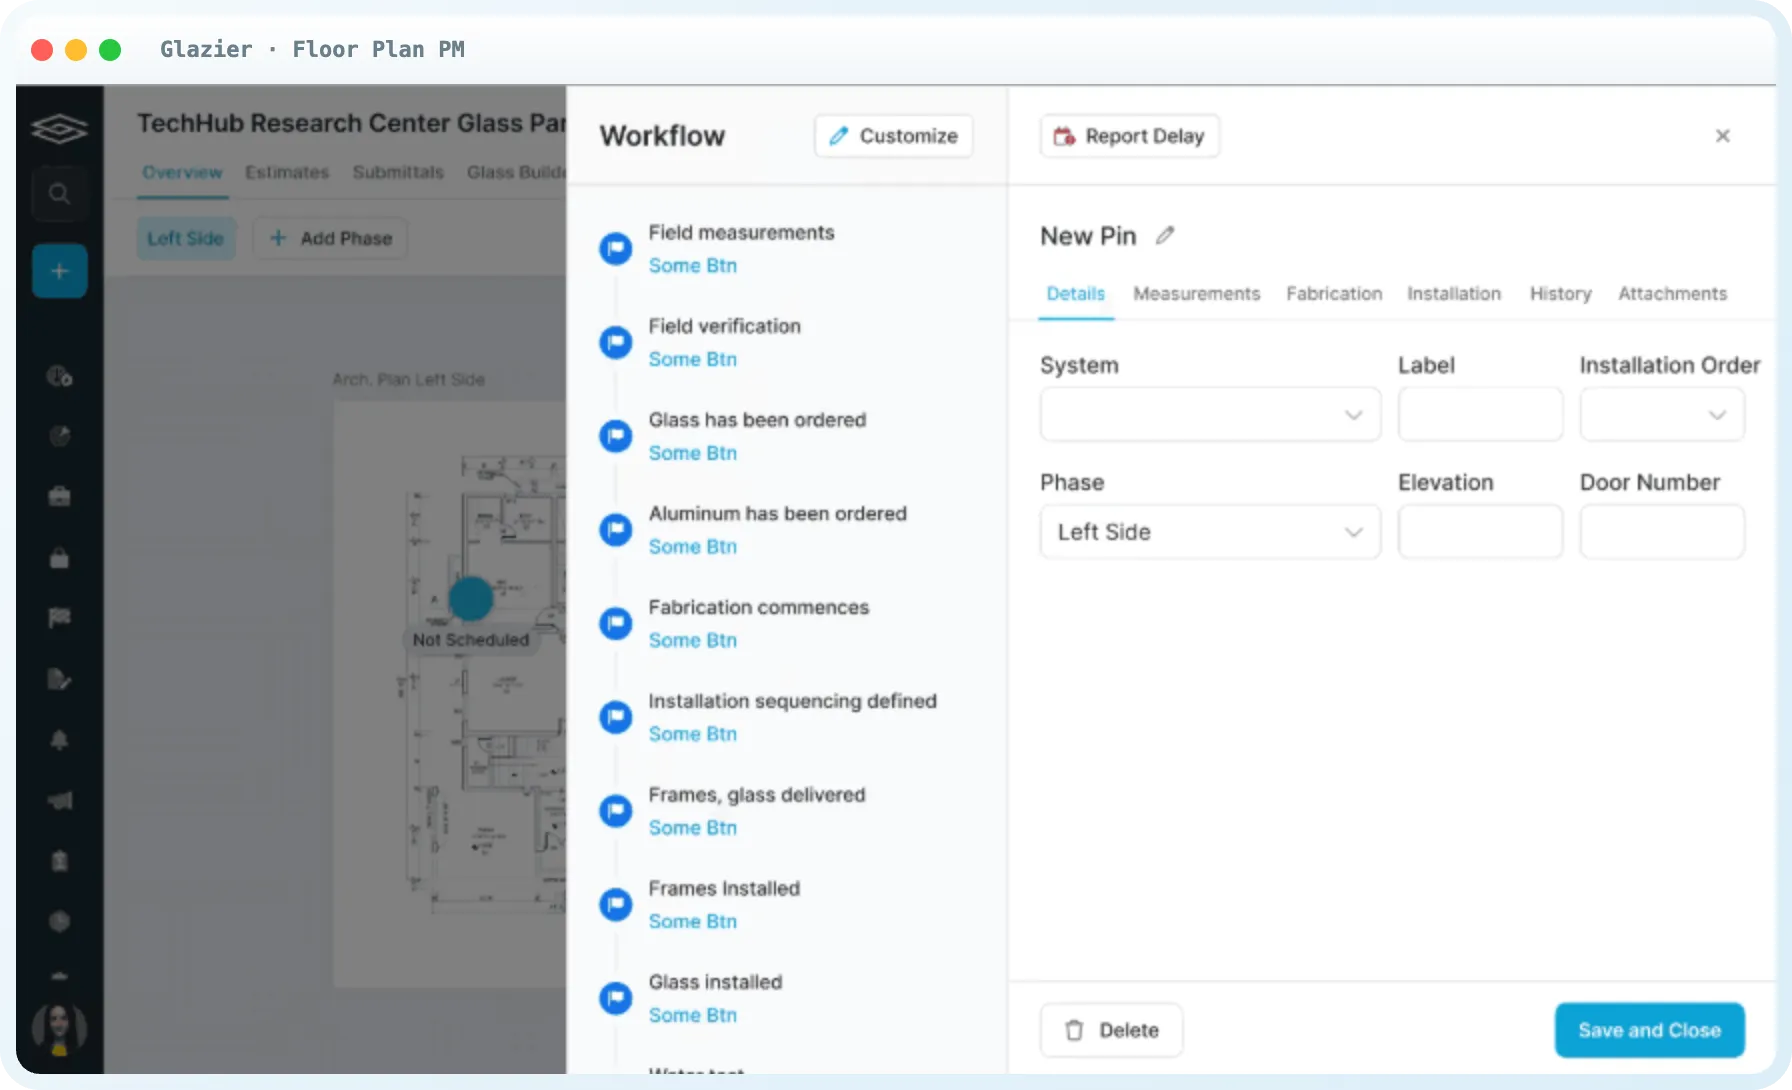
Task: Click the Arch. Plan Left Side floor plan thumbnail
Action: [x=450, y=694]
